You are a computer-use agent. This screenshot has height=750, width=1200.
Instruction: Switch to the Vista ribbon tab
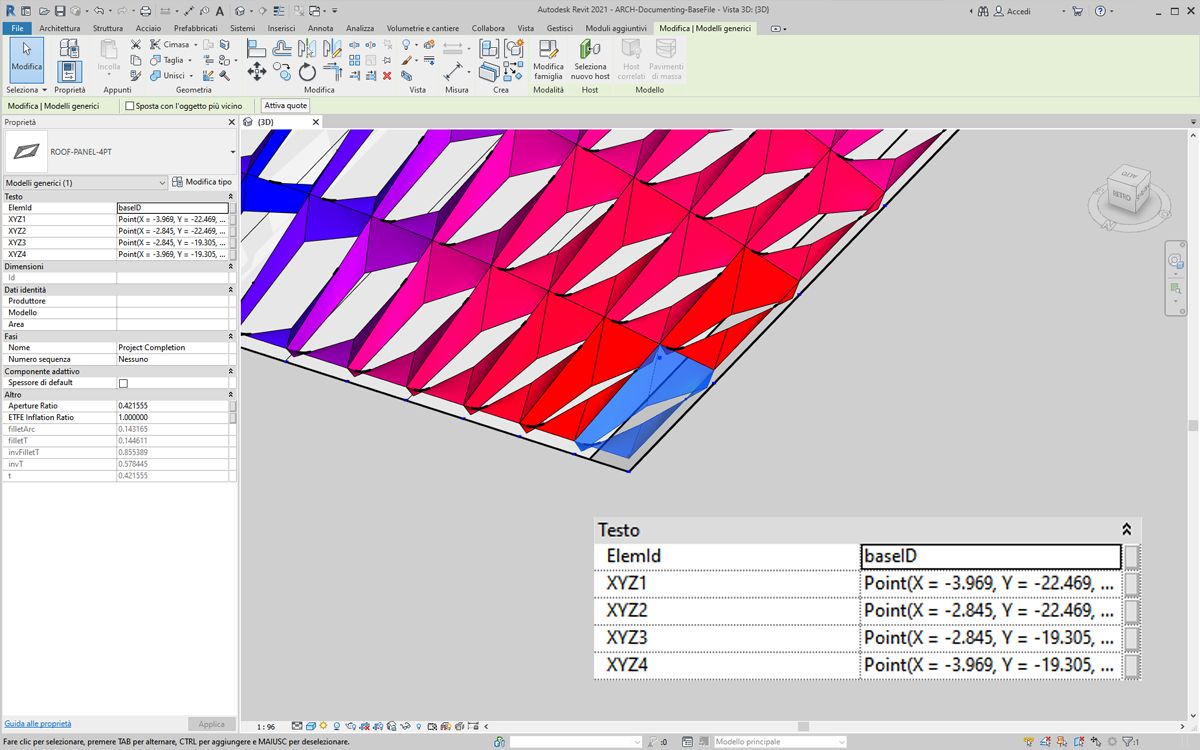[525, 28]
